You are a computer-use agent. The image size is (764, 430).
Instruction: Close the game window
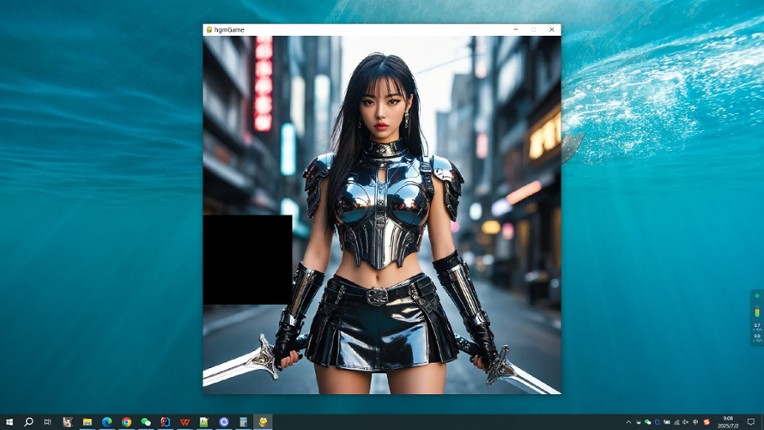551,30
